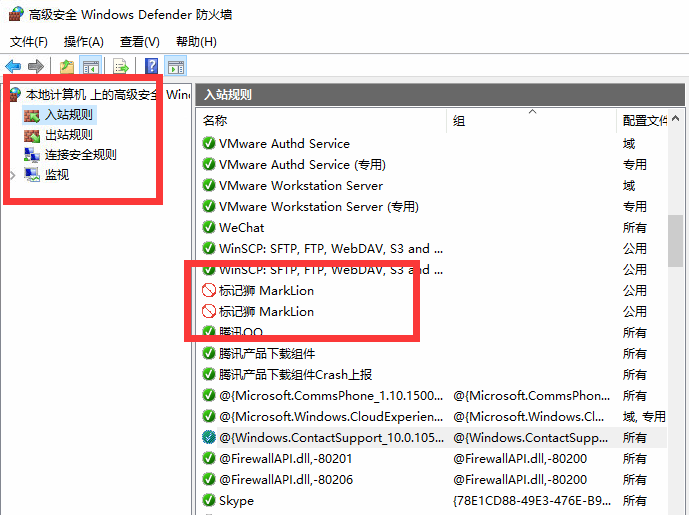Toggle the show/hide console tree icon
The image size is (689, 515).
(91, 67)
